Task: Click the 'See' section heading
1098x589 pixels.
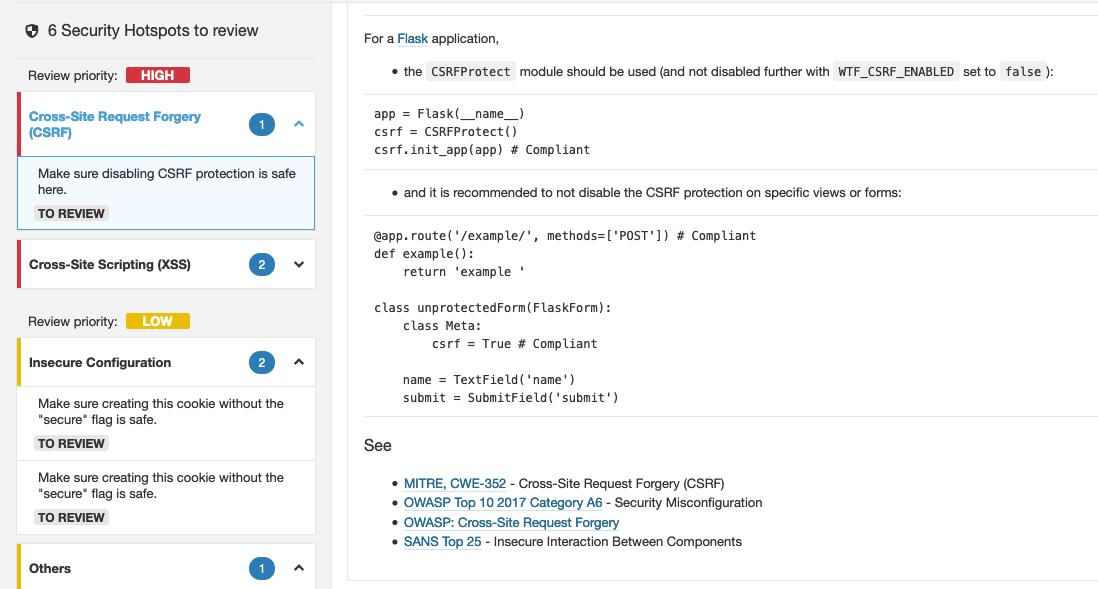Action: (377, 445)
